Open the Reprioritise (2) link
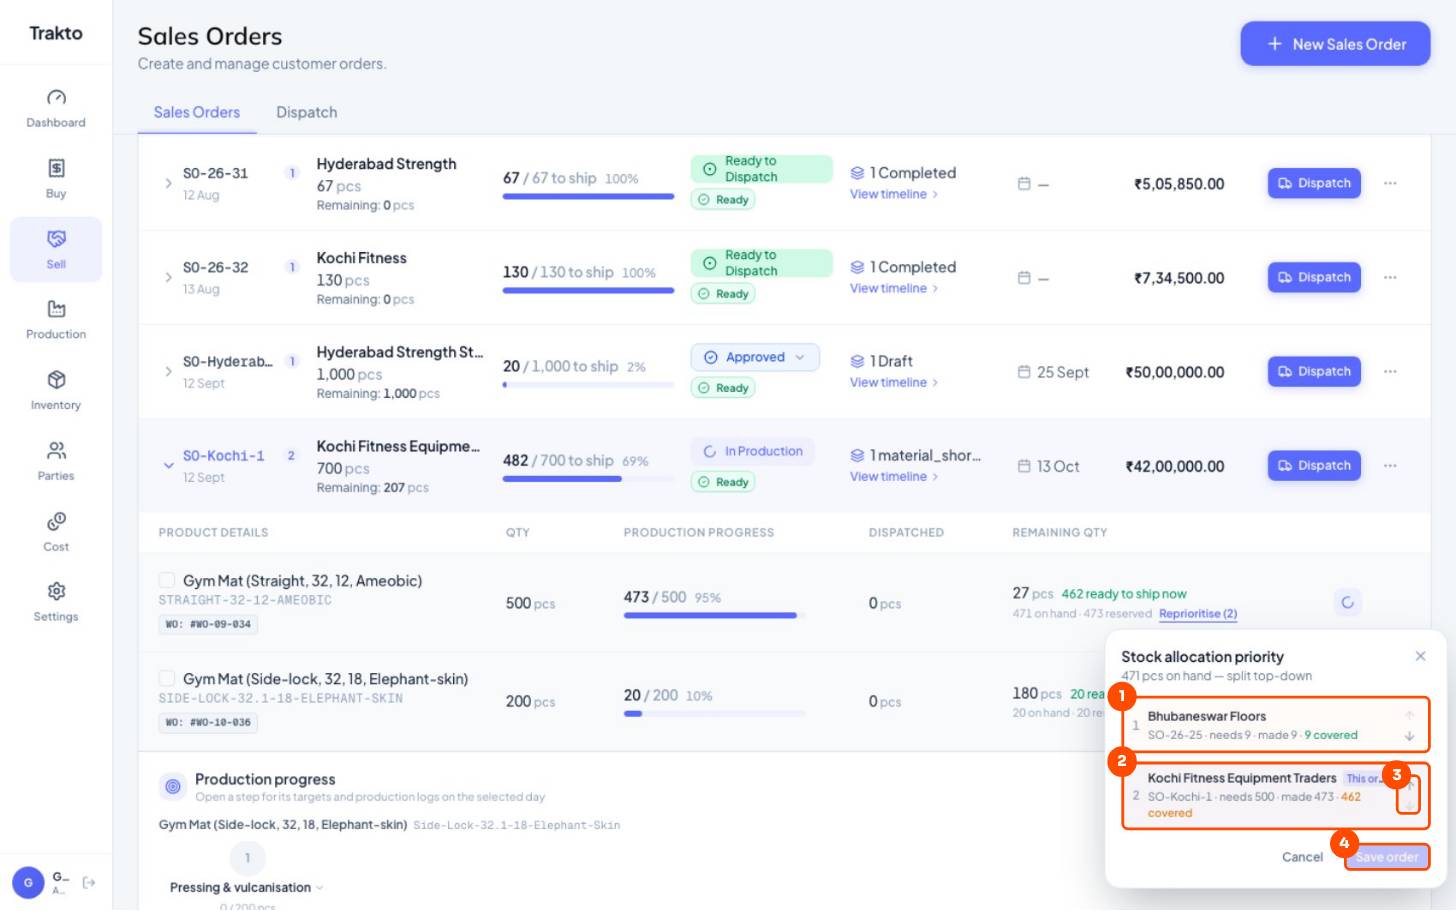 coord(1198,614)
